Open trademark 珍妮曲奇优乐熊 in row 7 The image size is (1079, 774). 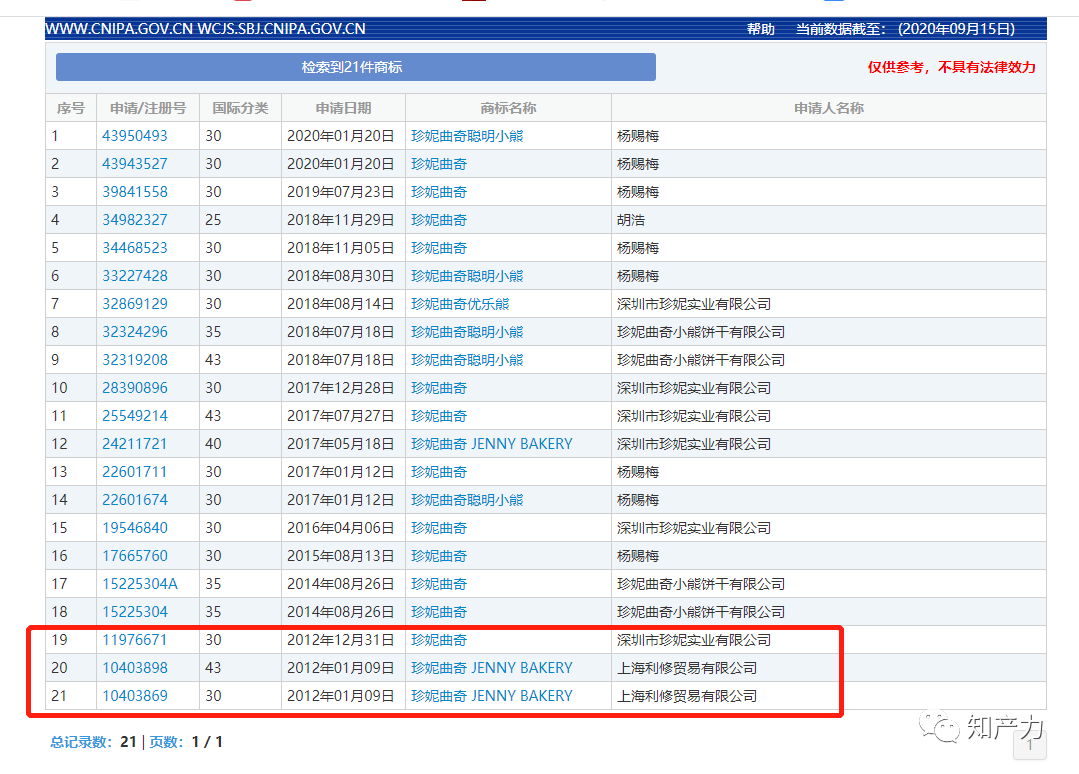[460, 304]
